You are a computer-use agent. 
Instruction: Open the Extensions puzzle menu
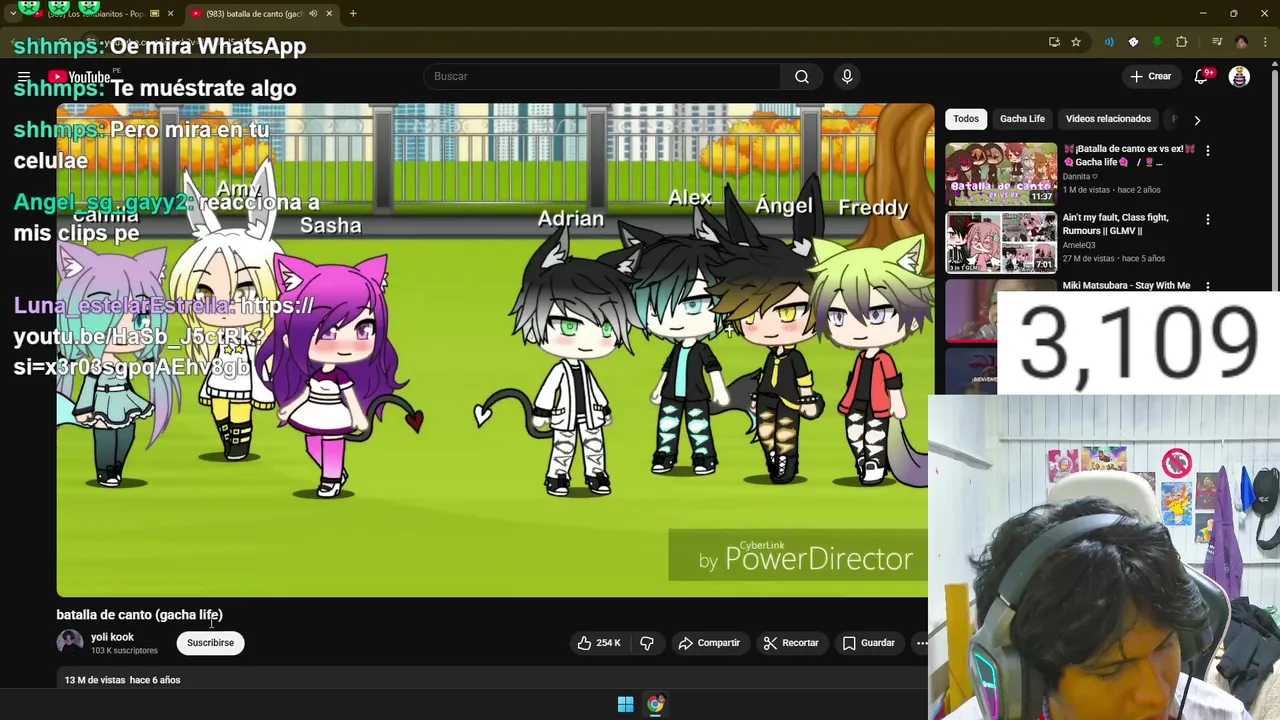[x=1182, y=42]
